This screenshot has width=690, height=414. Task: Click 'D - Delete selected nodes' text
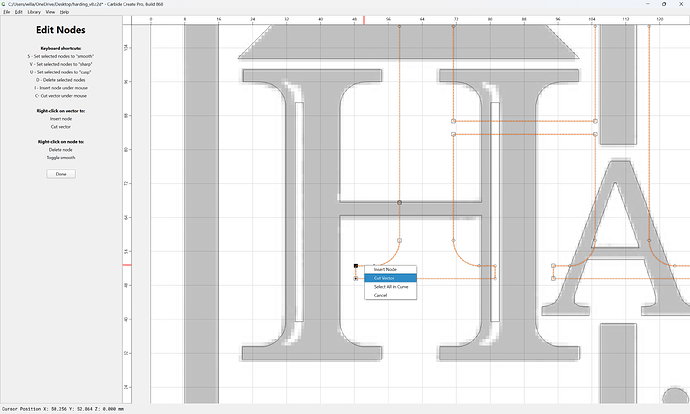tap(61, 80)
